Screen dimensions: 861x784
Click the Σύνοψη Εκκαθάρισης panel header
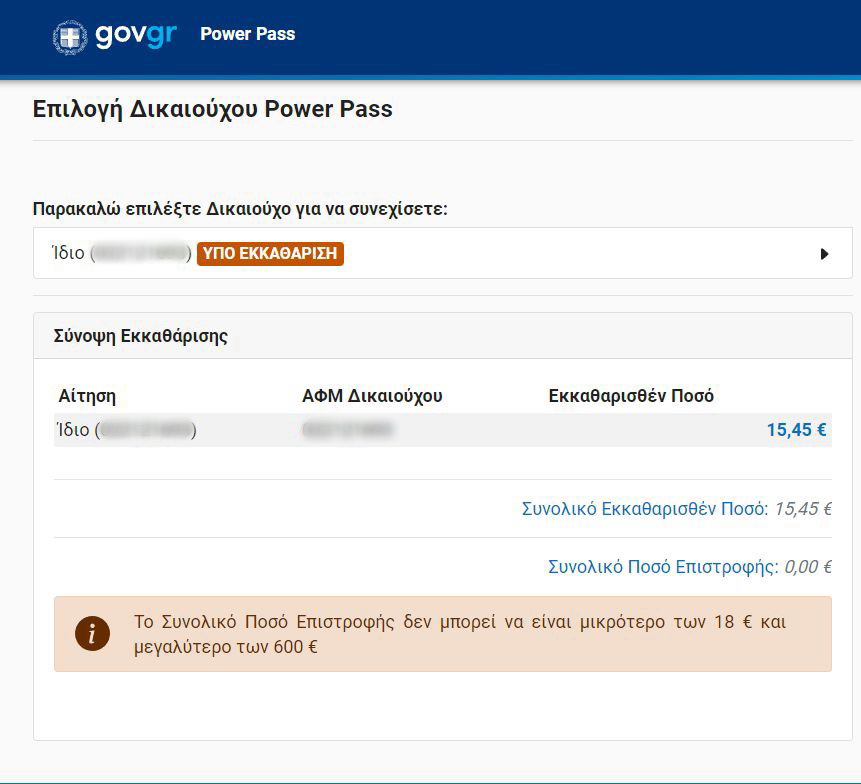141,336
